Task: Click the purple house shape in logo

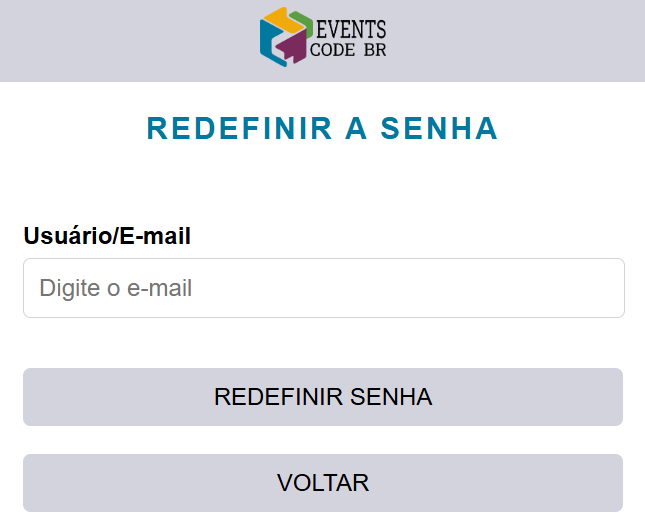Action: pyautogui.click(x=292, y=47)
